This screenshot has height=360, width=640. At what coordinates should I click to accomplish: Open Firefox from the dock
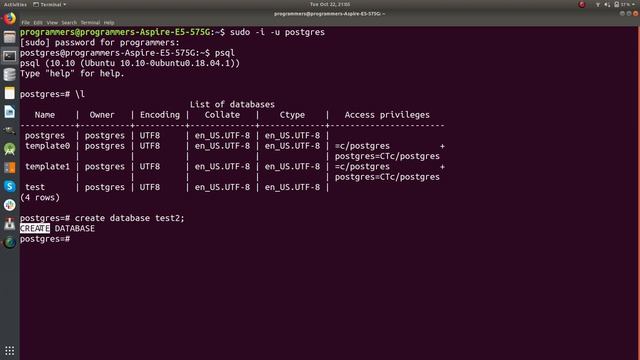pyautogui.click(x=9, y=19)
